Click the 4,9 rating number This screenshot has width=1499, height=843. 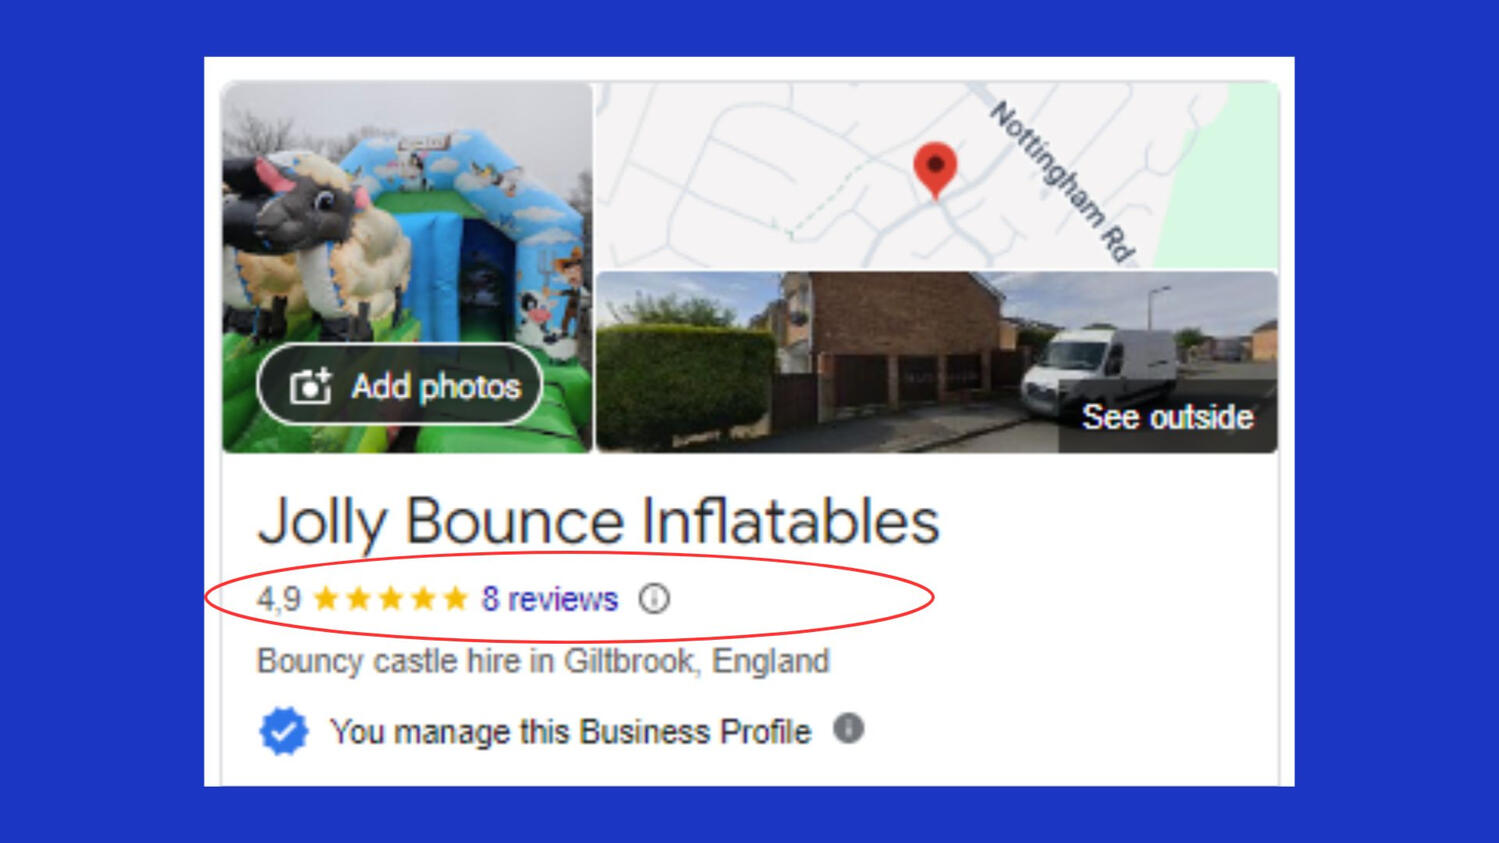pos(278,599)
